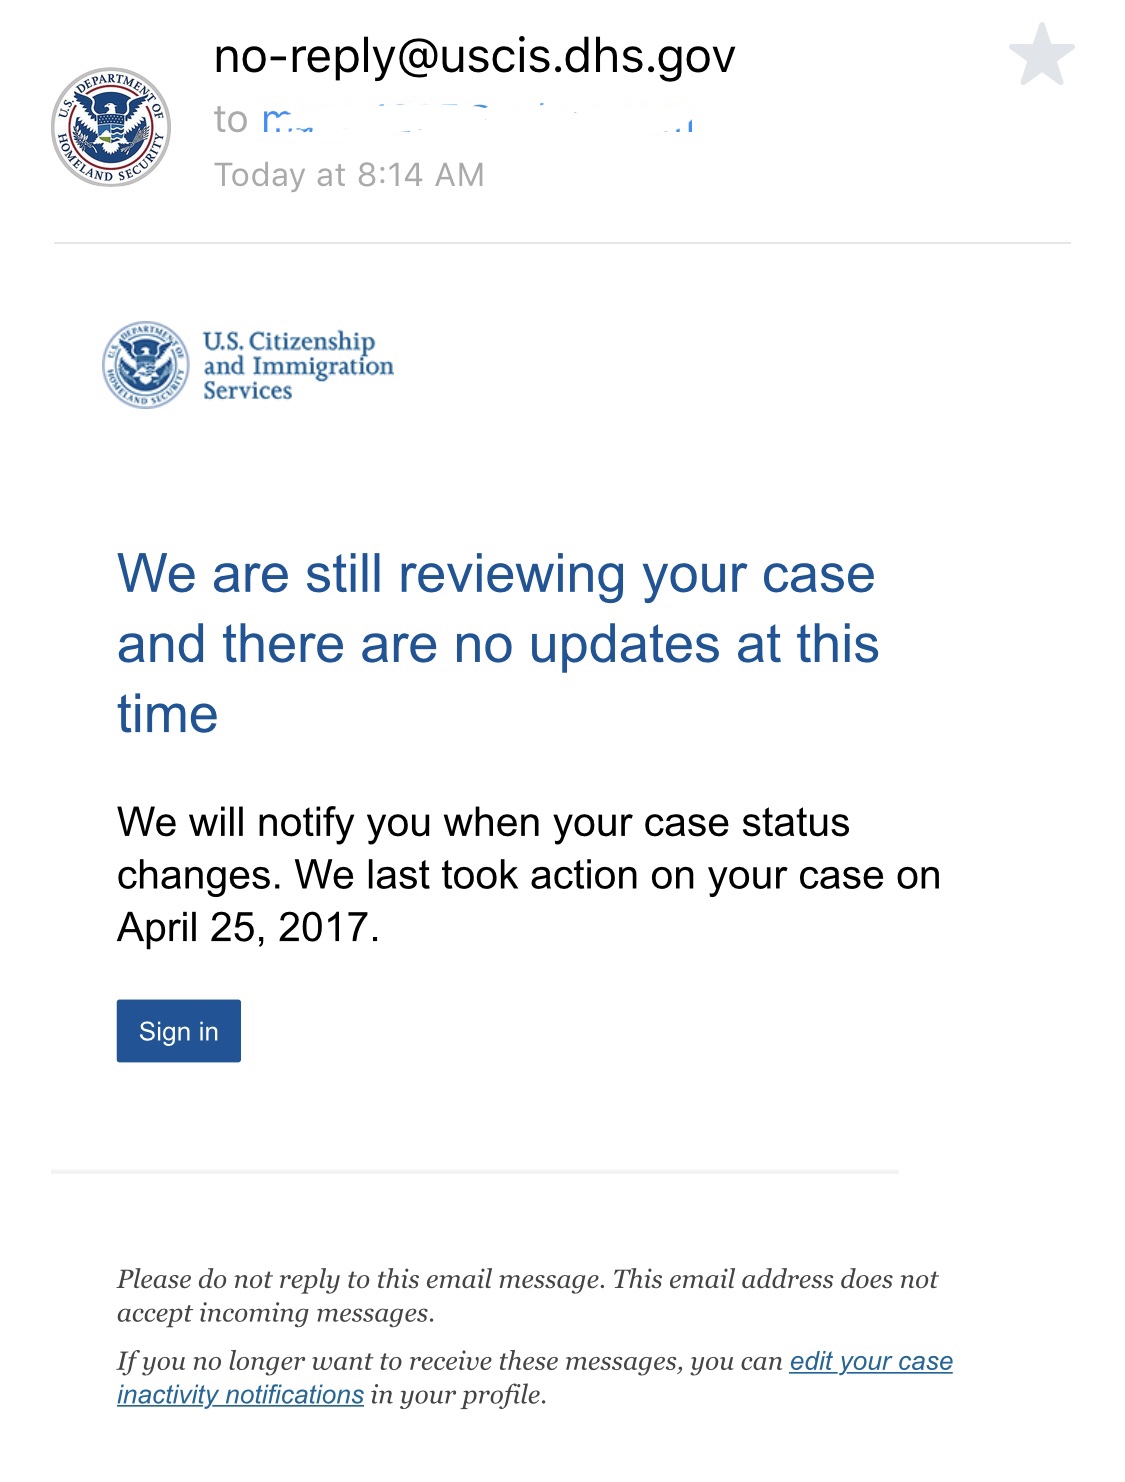Click the divider line below the email header
1125x1482 pixels.
click(562, 242)
